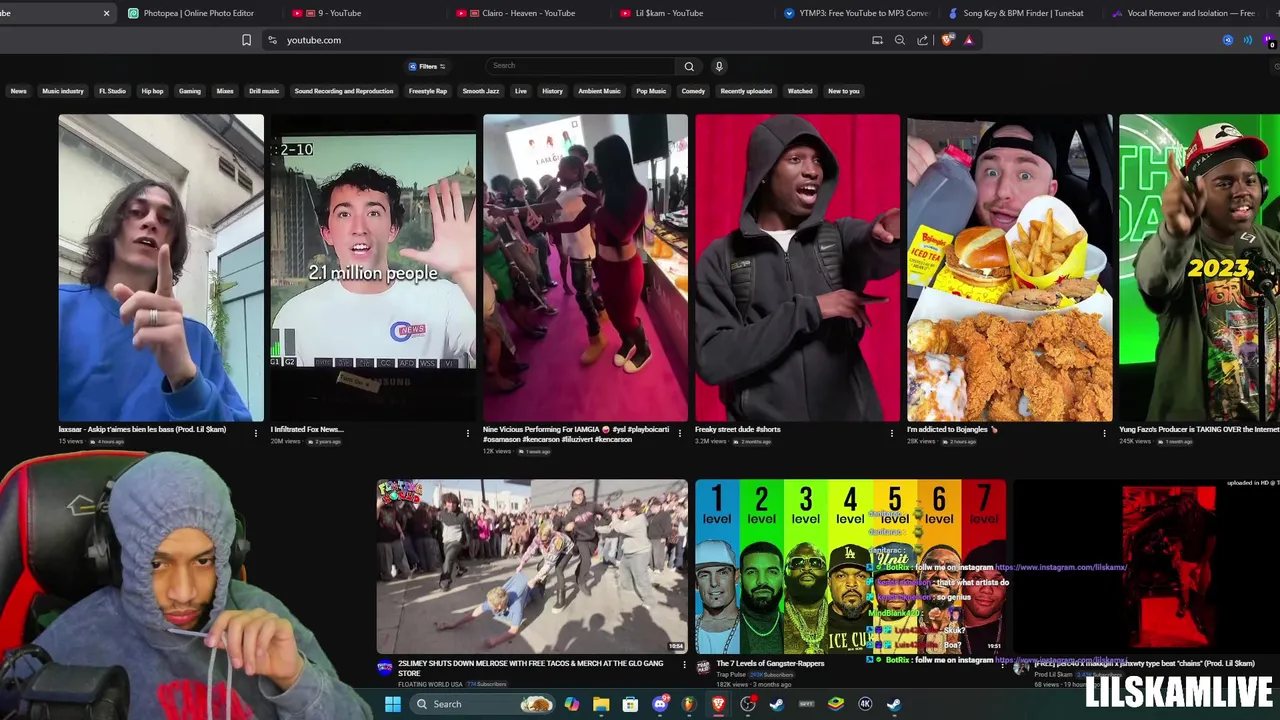This screenshot has height=720, width=1280.
Task: Select the History chip
Action: click(552, 91)
